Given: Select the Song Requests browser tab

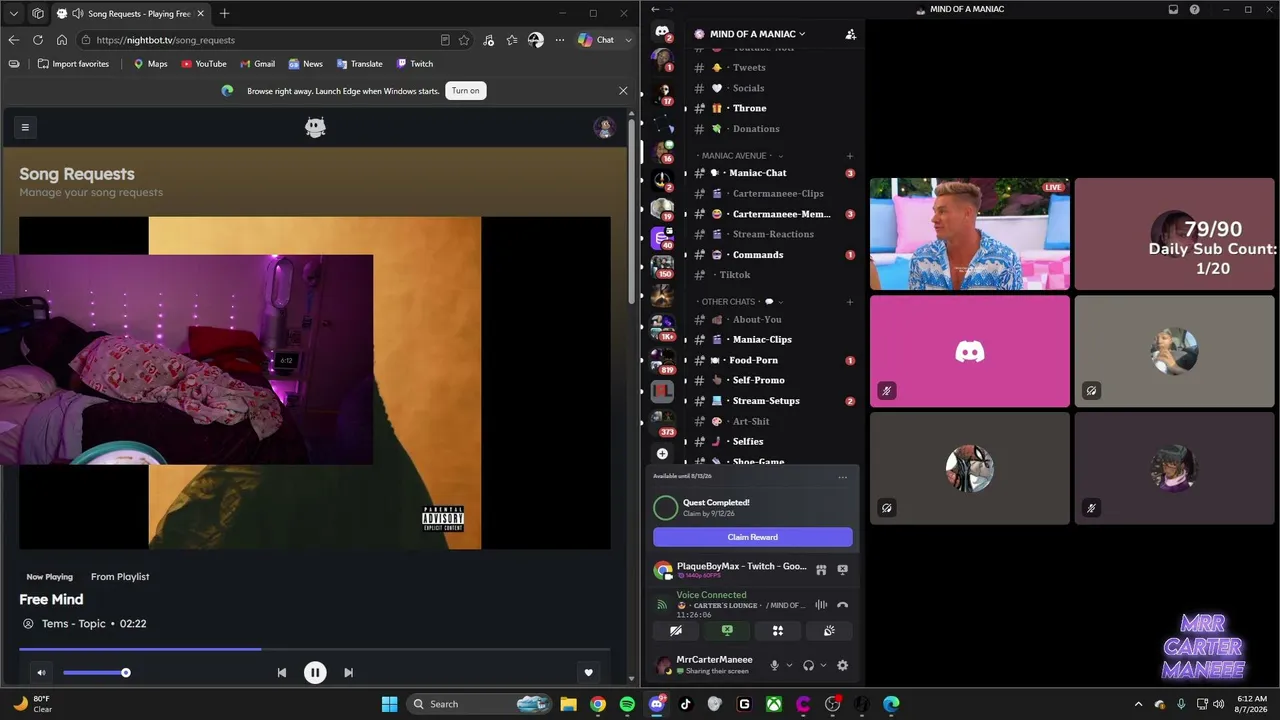Looking at the screenshot, I should point(130,14).
